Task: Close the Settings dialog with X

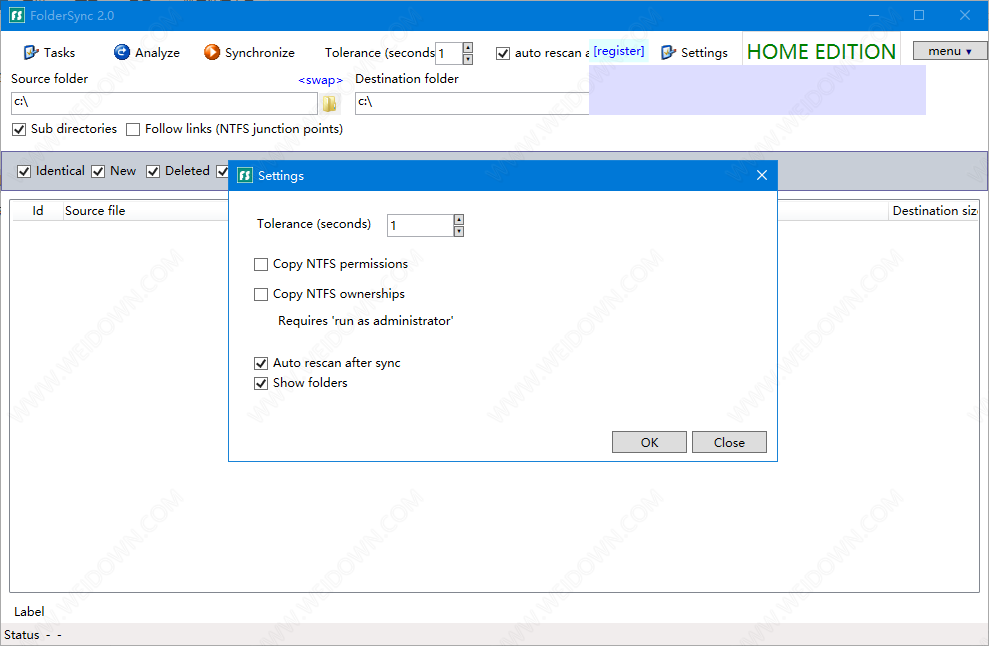Action: pos(762,175)
